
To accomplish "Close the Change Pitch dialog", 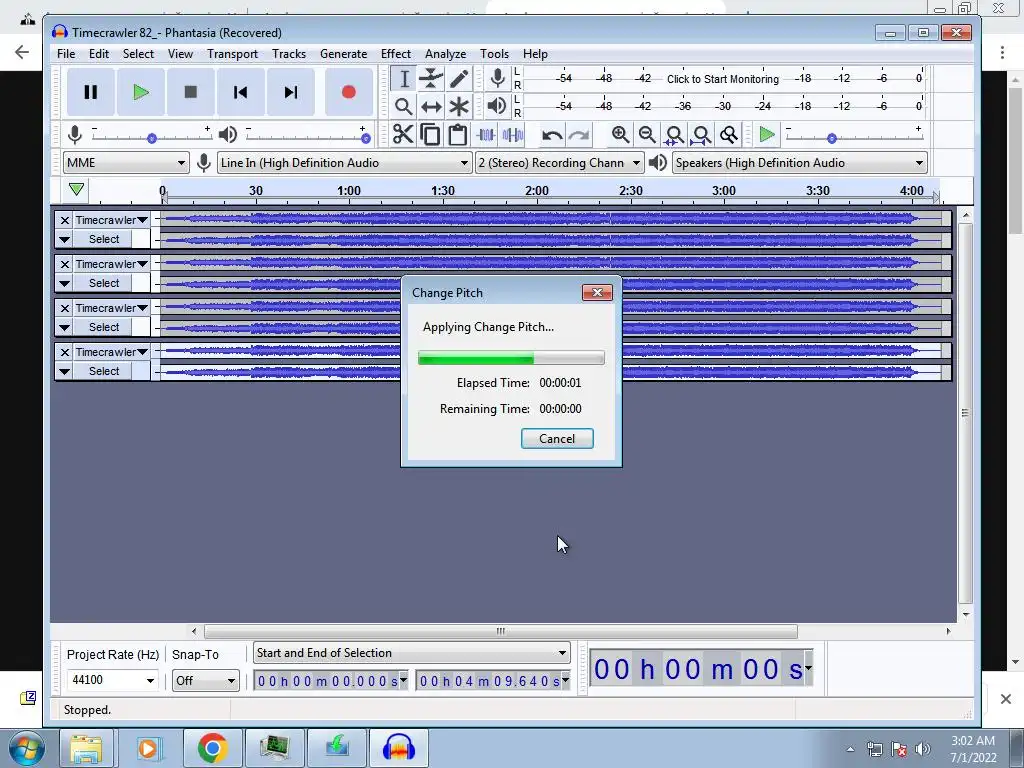I will 597,293.
